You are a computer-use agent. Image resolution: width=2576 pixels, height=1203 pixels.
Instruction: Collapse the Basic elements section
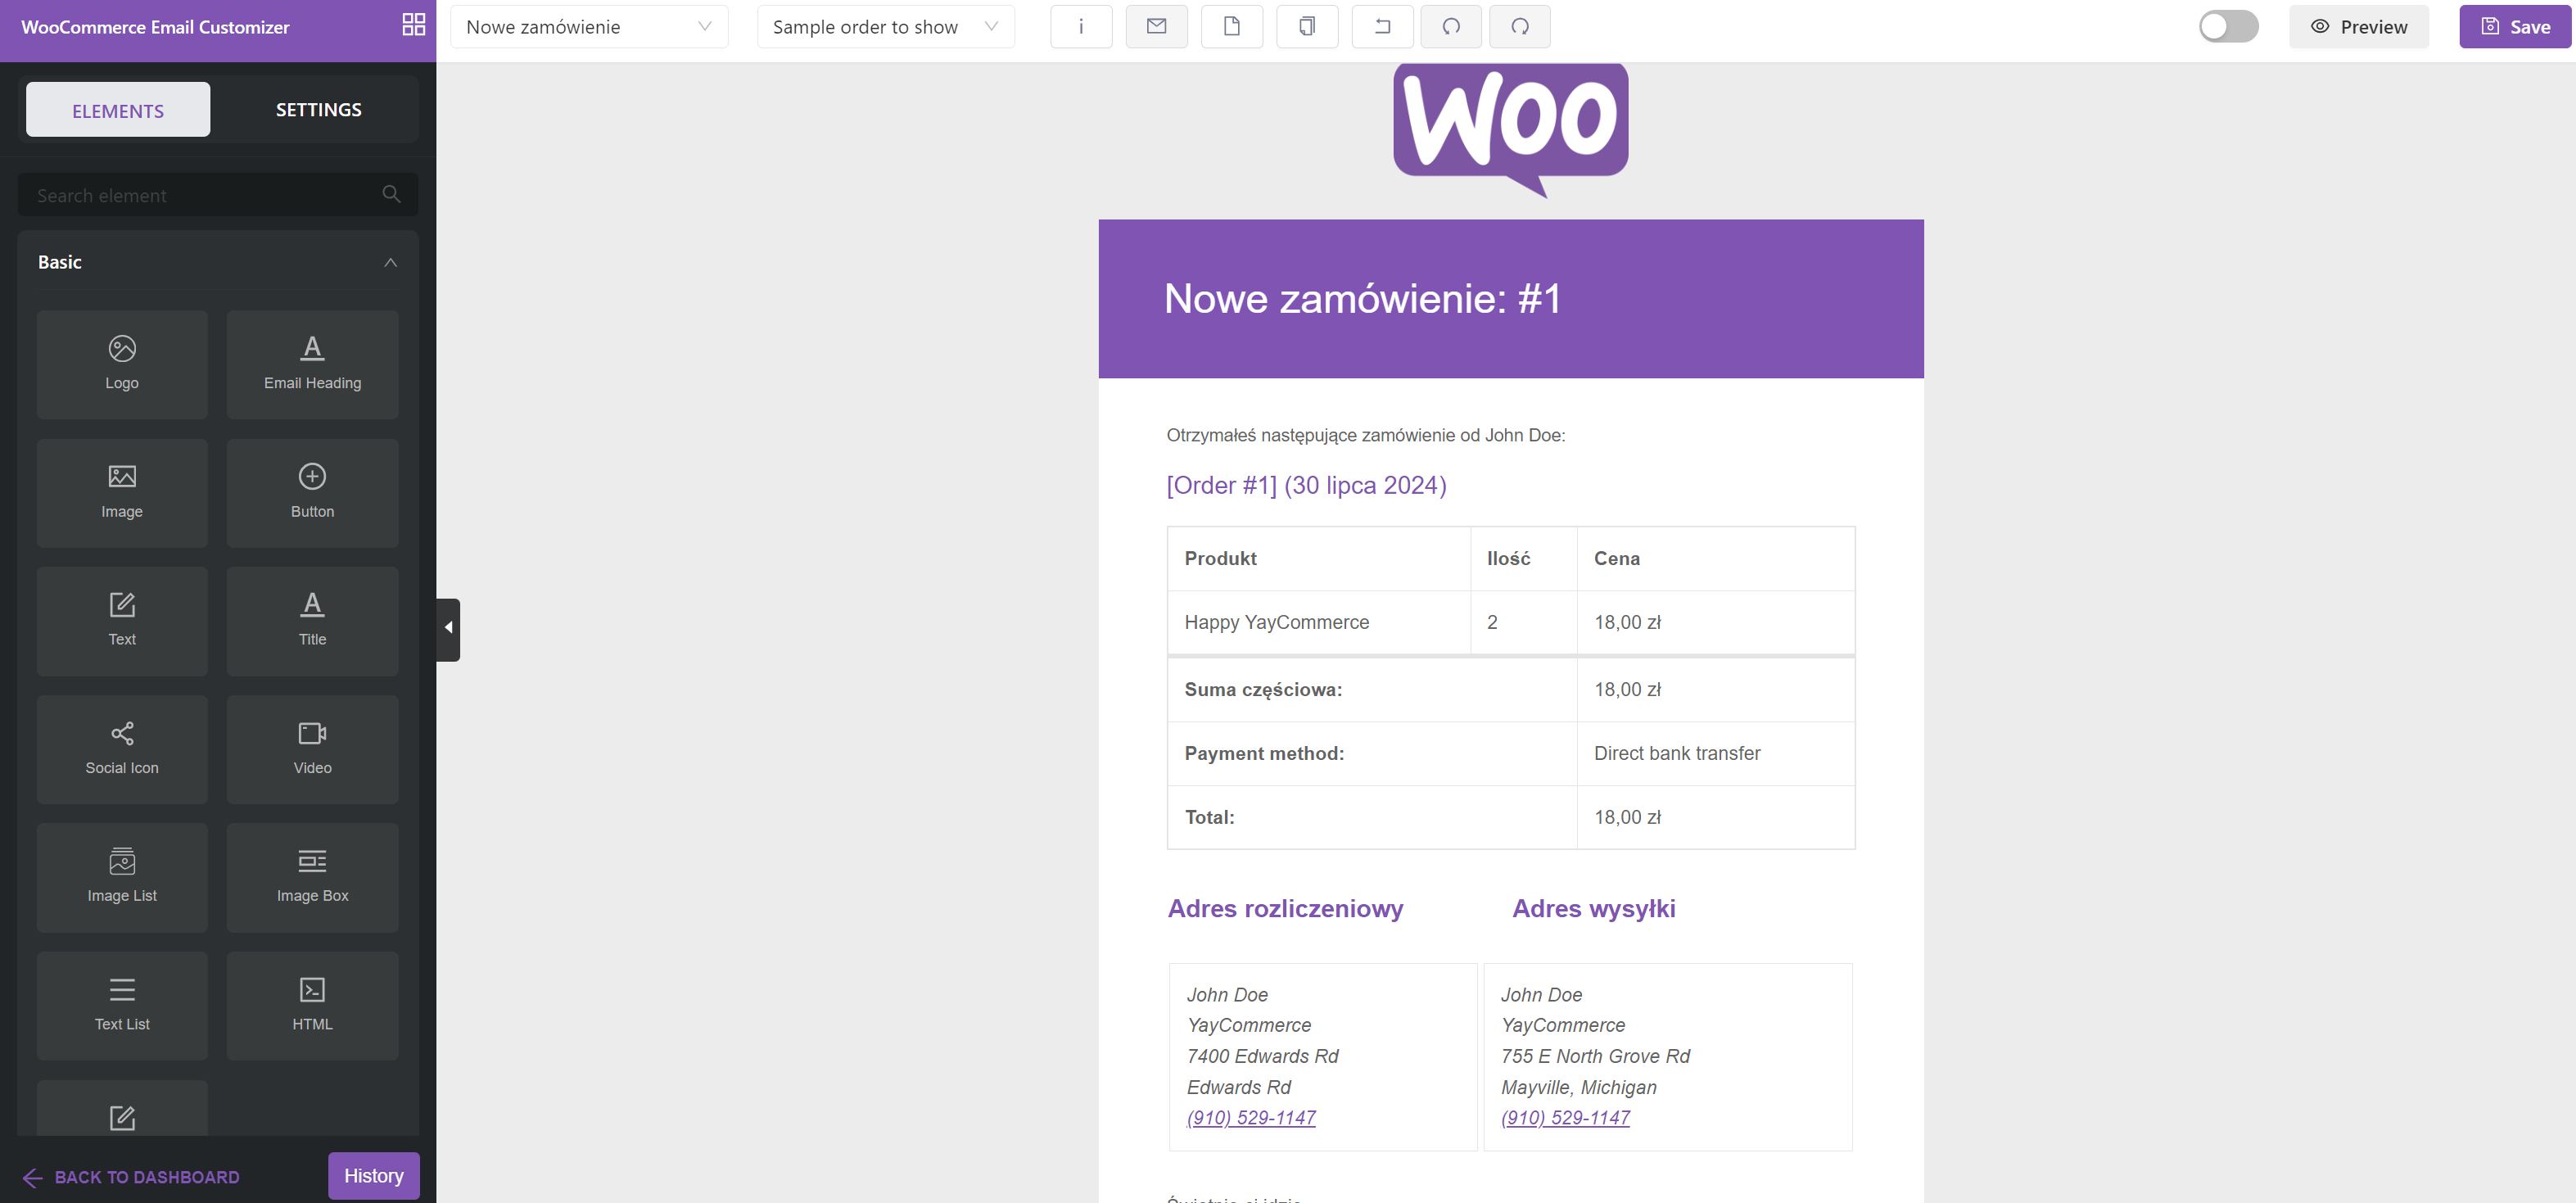pyautogui.click(x=390, y=262)
